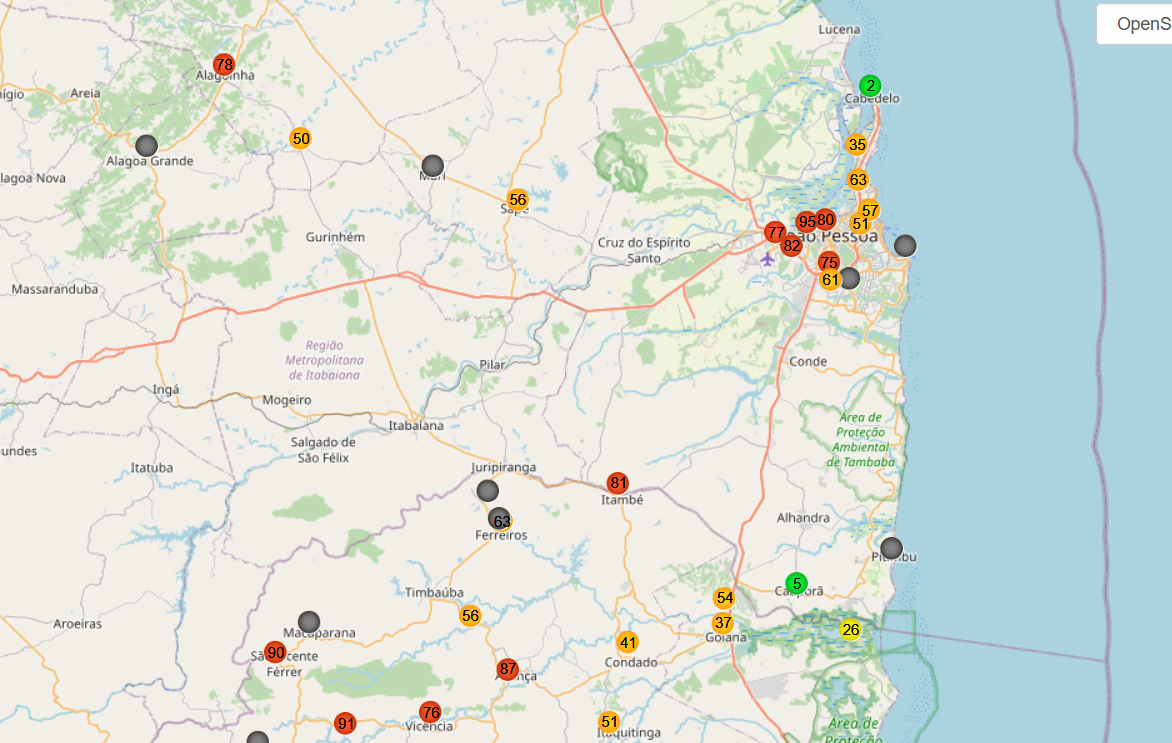Select the orange marker 41 above Condado
The height and width of the screenshot is (743, 1172).
(x=628, y=642)
